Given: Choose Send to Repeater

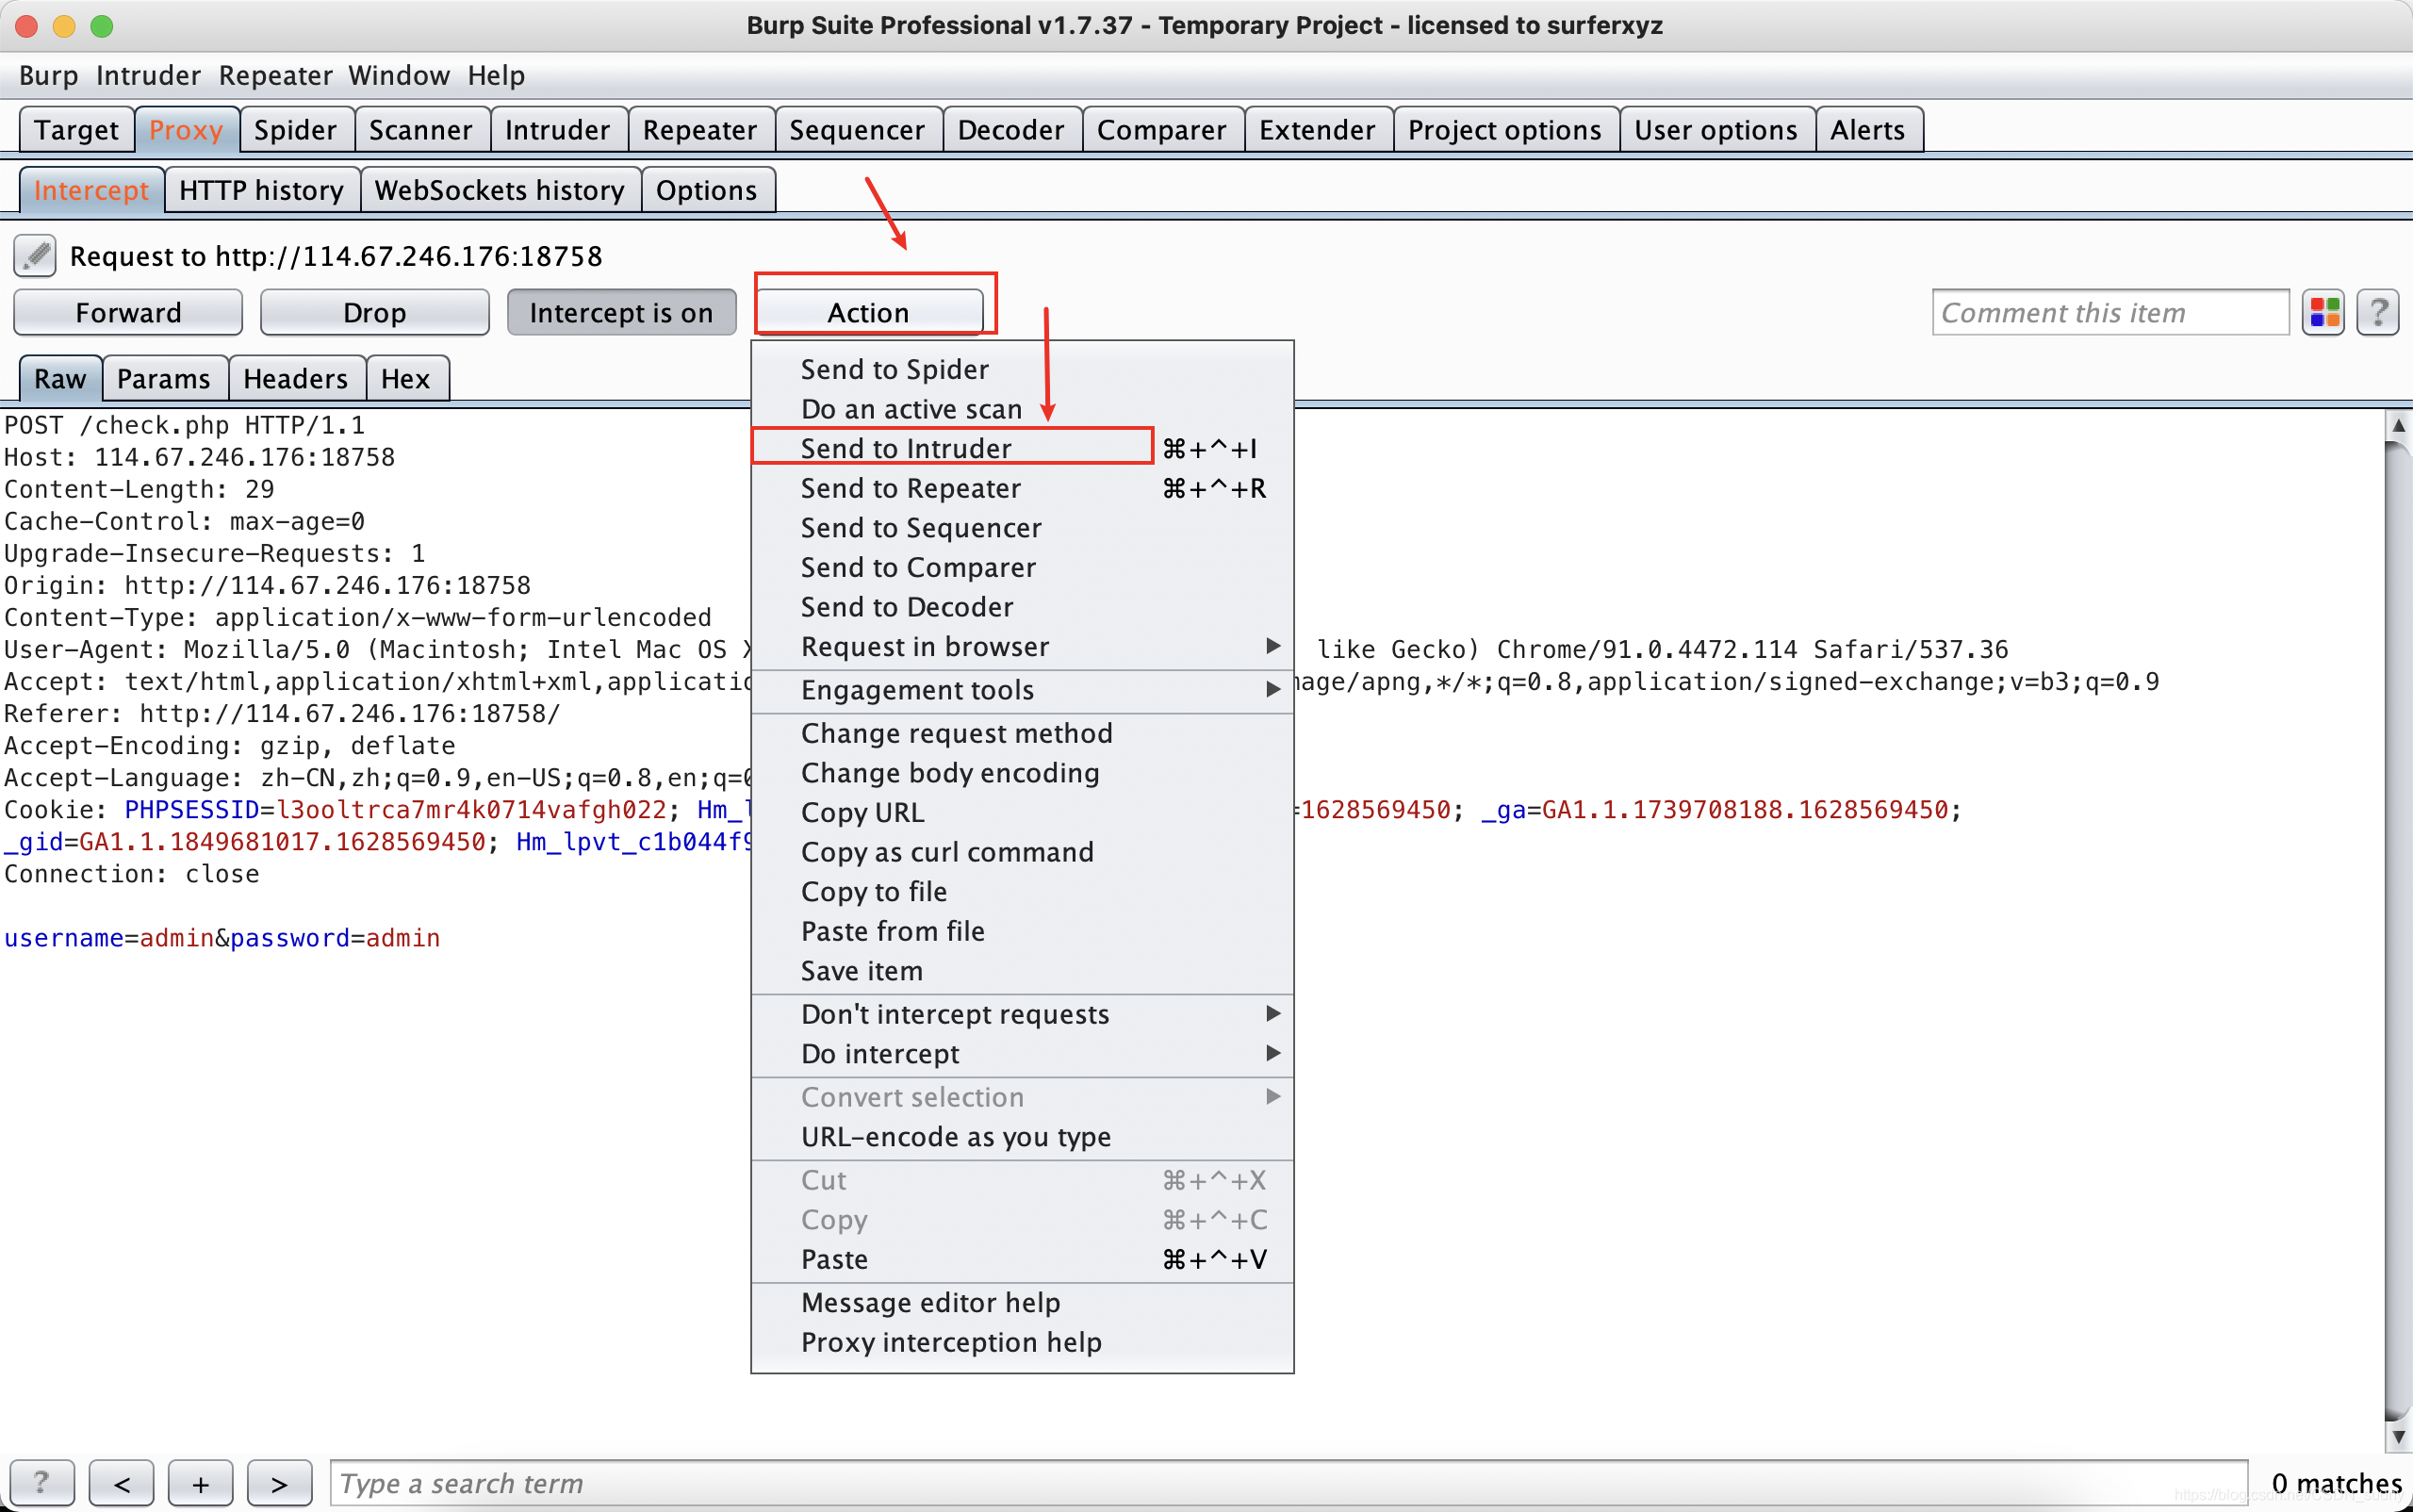Looking at the screenshot, I should click(1021, 488).
